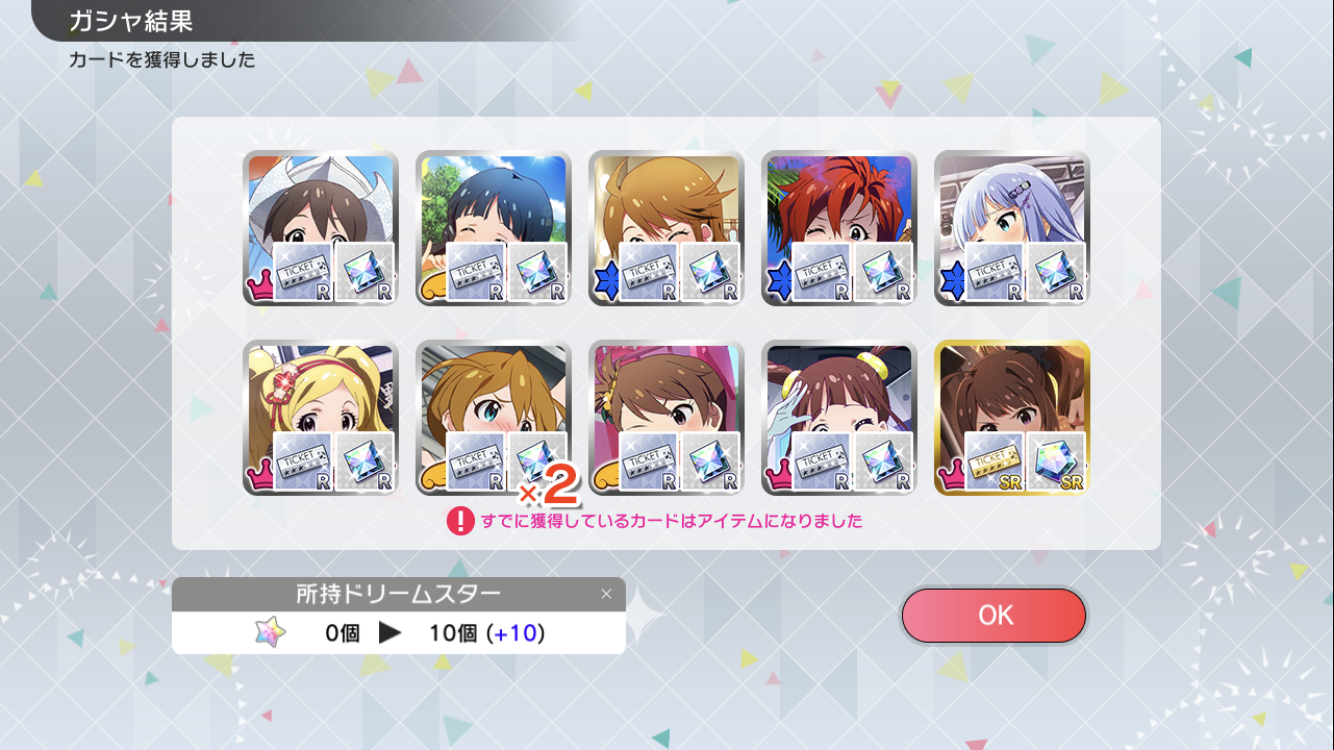Select the blonde girl with headband card
Viewport: 1334px width, 750px height.
[320, 418]
